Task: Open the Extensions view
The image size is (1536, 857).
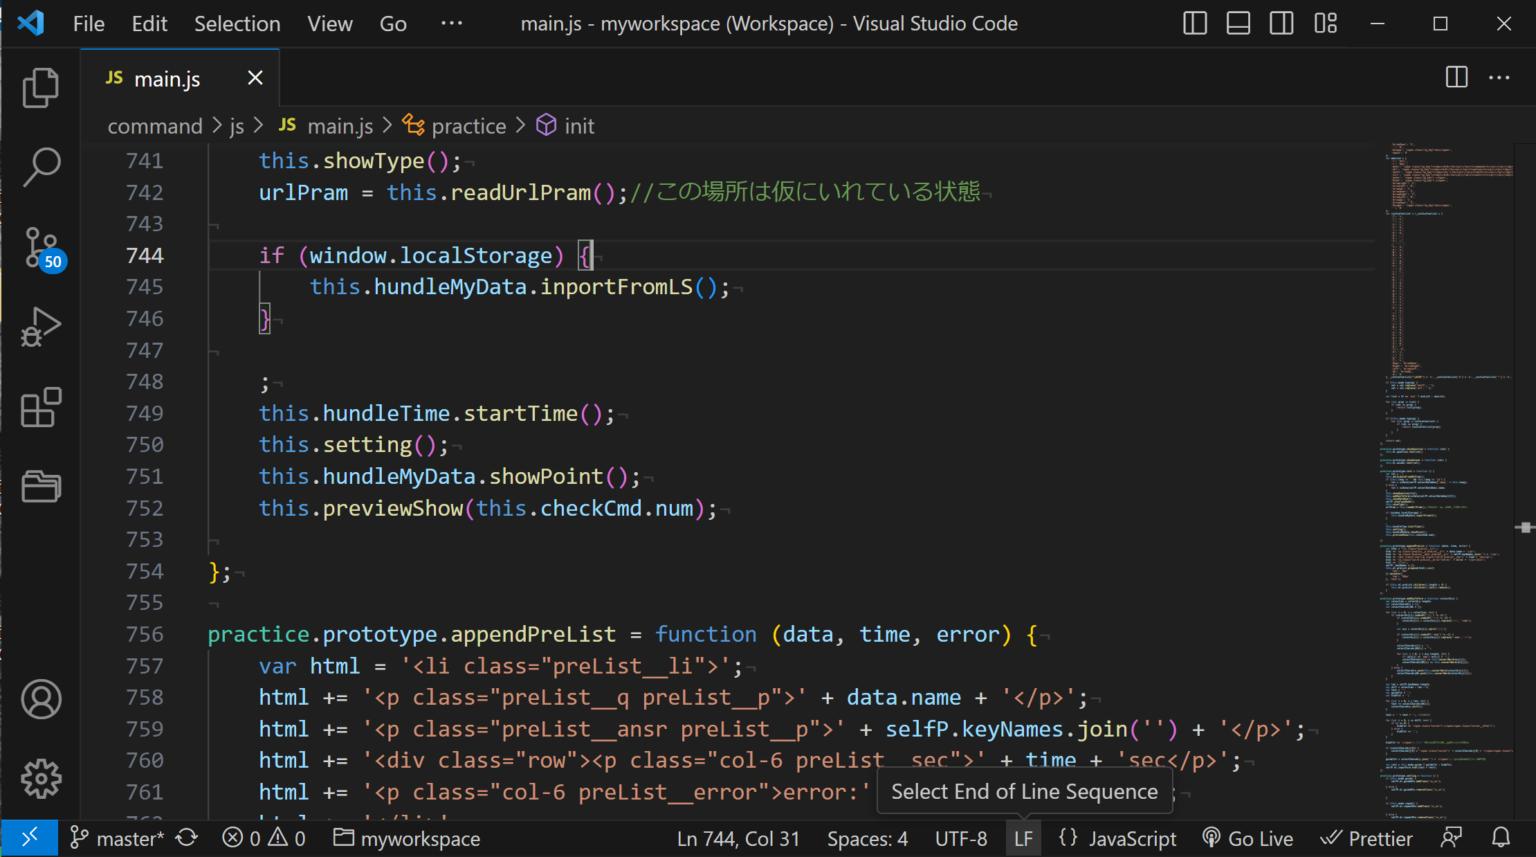Action: [41, 407]
